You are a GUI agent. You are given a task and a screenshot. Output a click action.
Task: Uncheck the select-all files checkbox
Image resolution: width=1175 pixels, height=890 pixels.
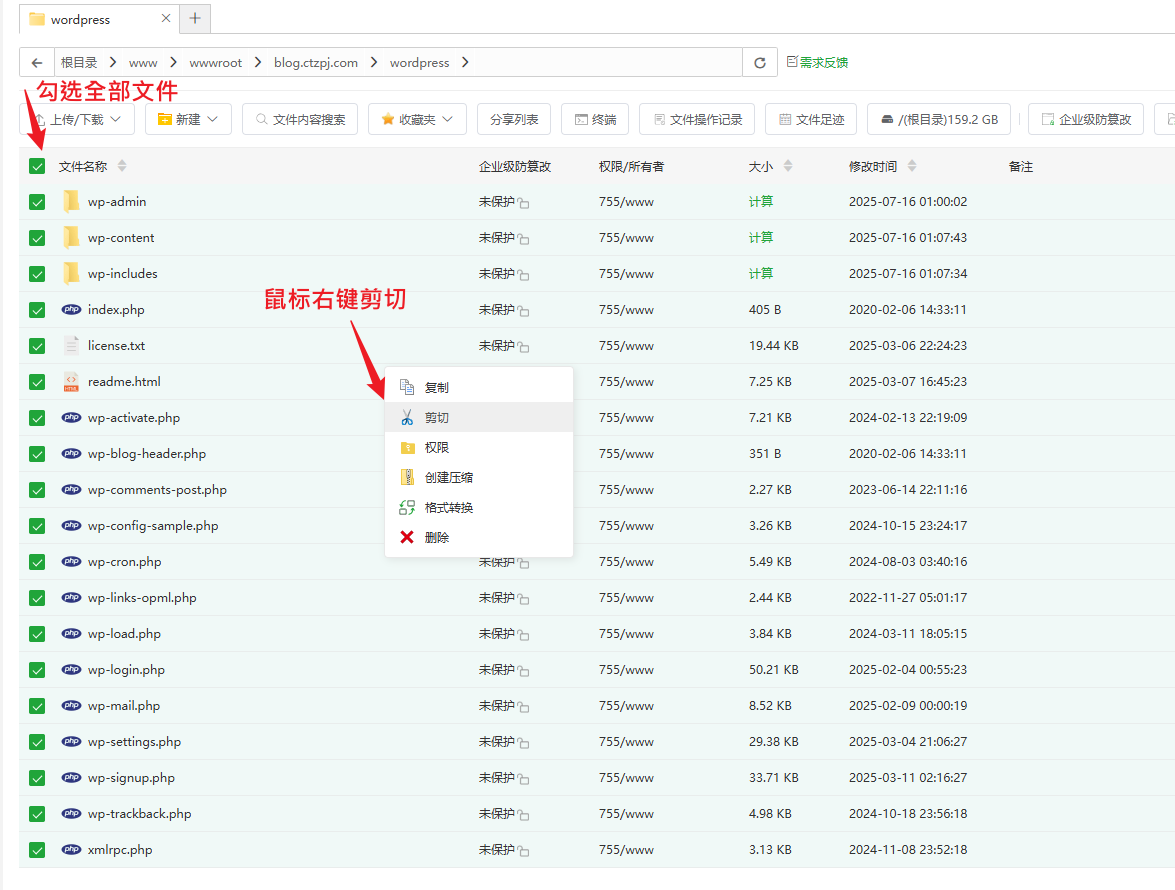point(37,166)
